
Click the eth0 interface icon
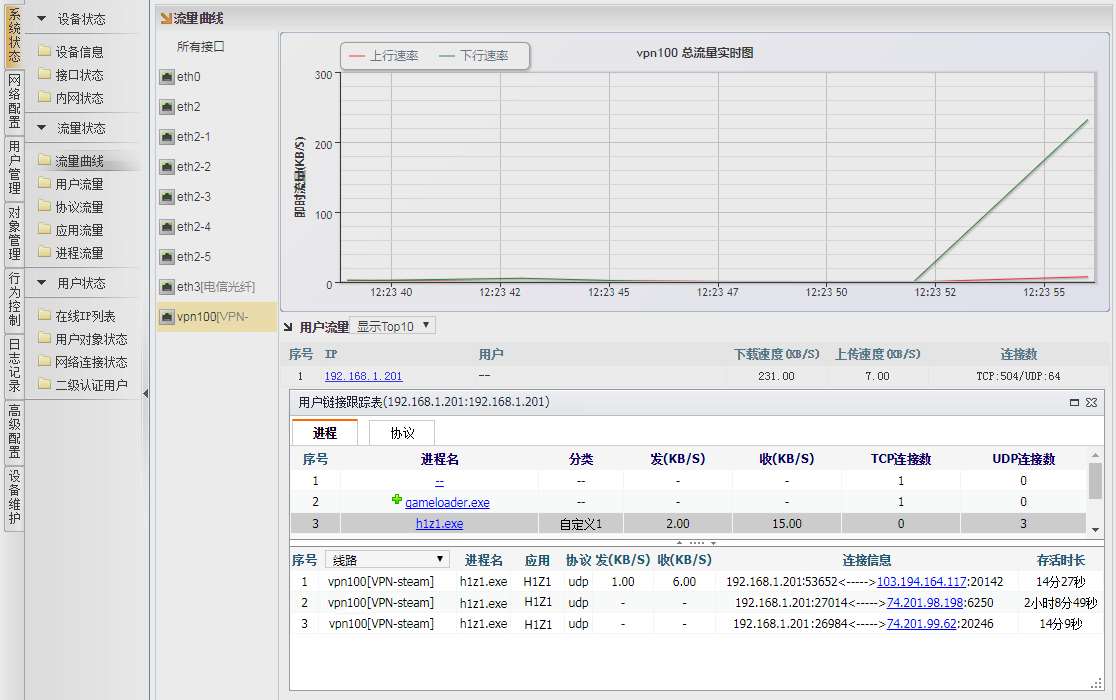pyautogui.click(x=167, y=77)
